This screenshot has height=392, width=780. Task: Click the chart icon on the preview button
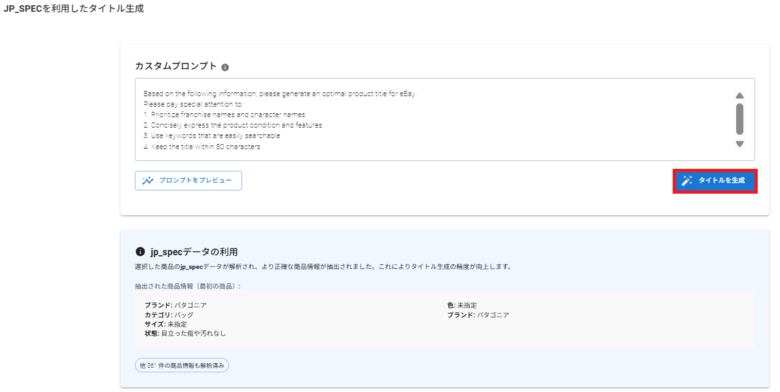148,181
